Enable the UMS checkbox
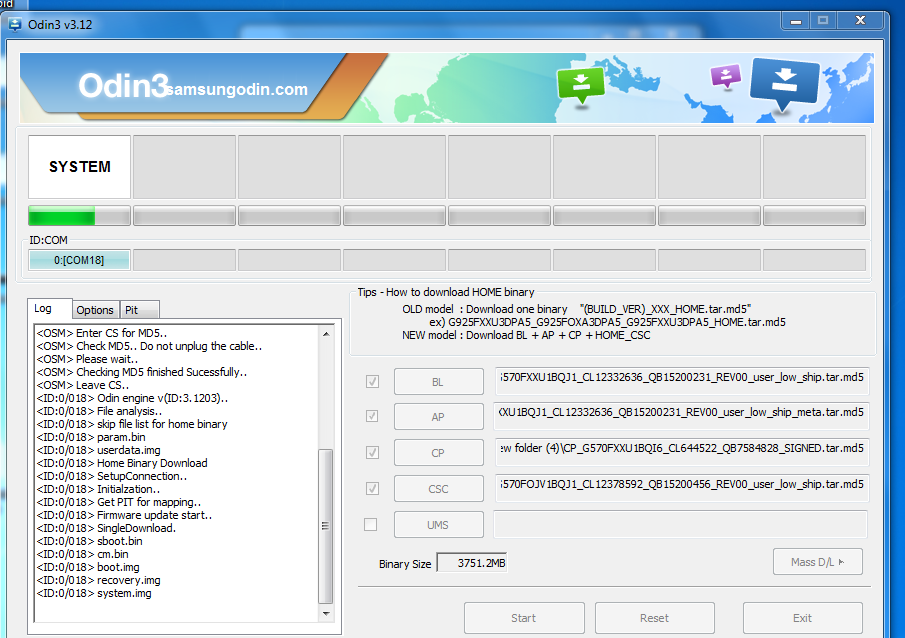The image size is (905, 638). tap(371, 524)
